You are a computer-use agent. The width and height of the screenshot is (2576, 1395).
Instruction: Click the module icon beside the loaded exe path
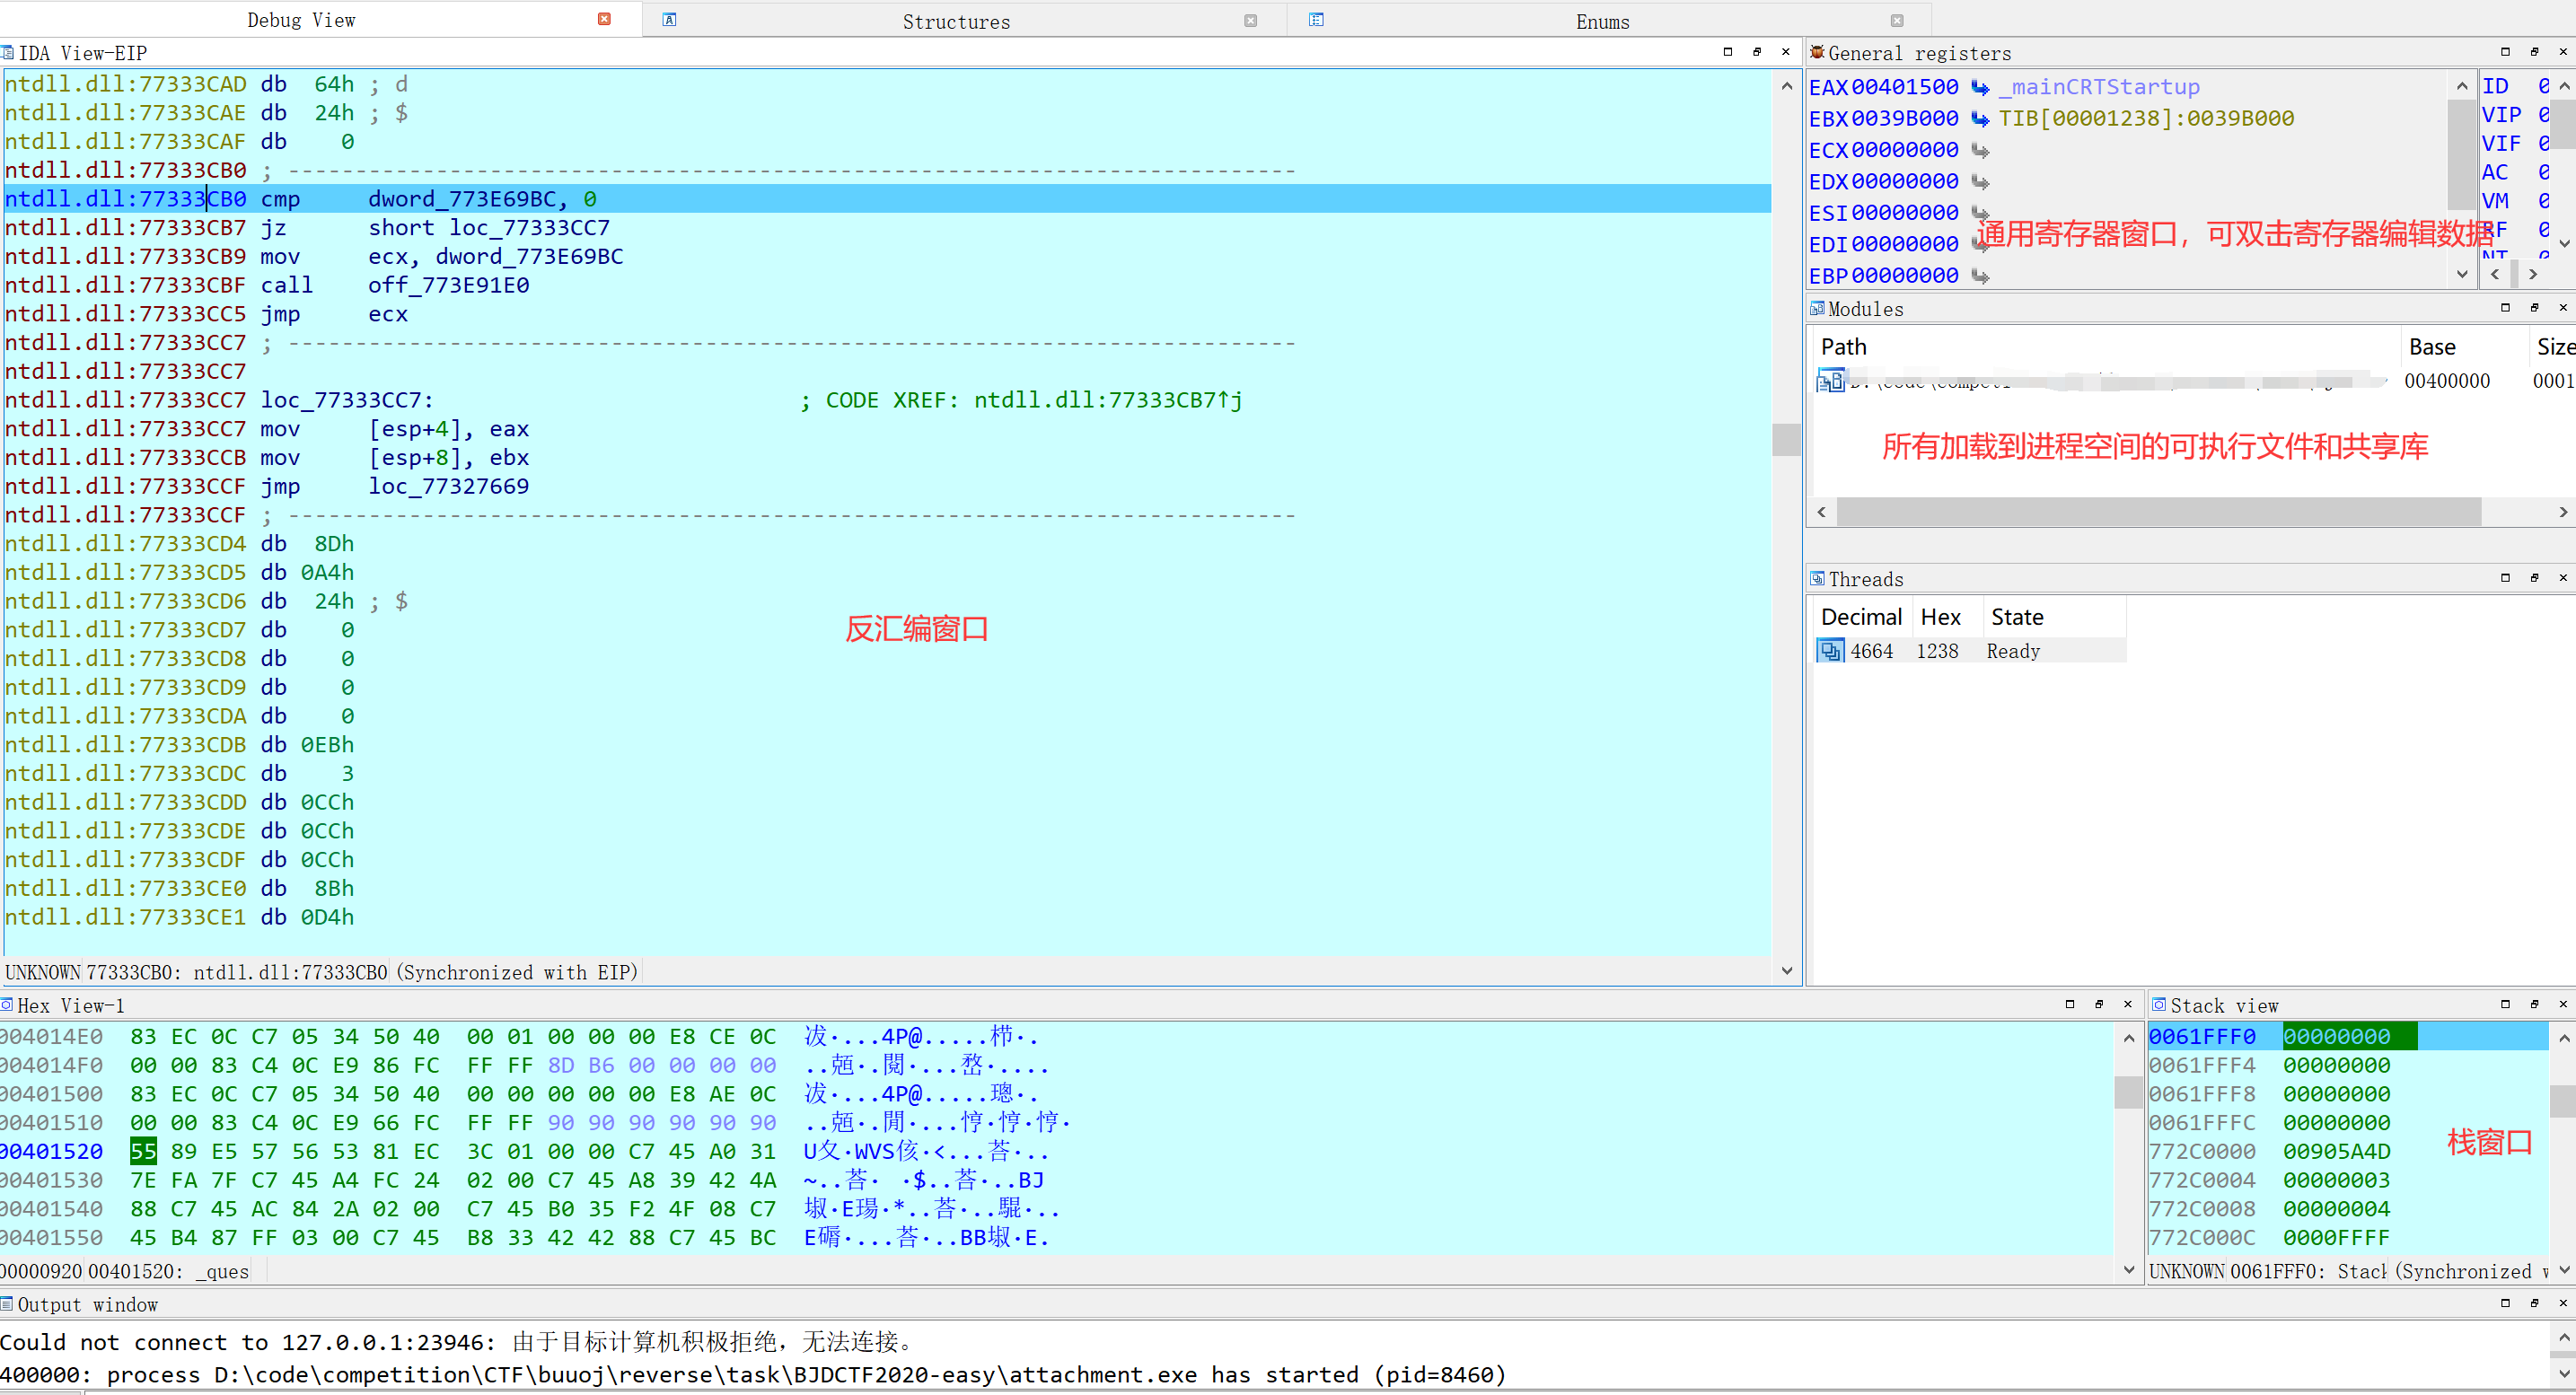(1830, 380)
